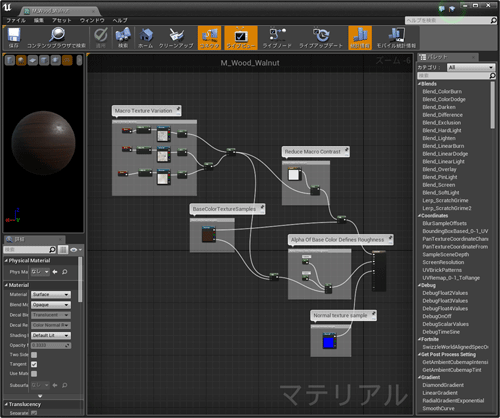Image resolution: width=500 pixels, height=418 pixels.
Task: Tick the Use Material Attributes checkbox
Action: [x=34, y=374]
